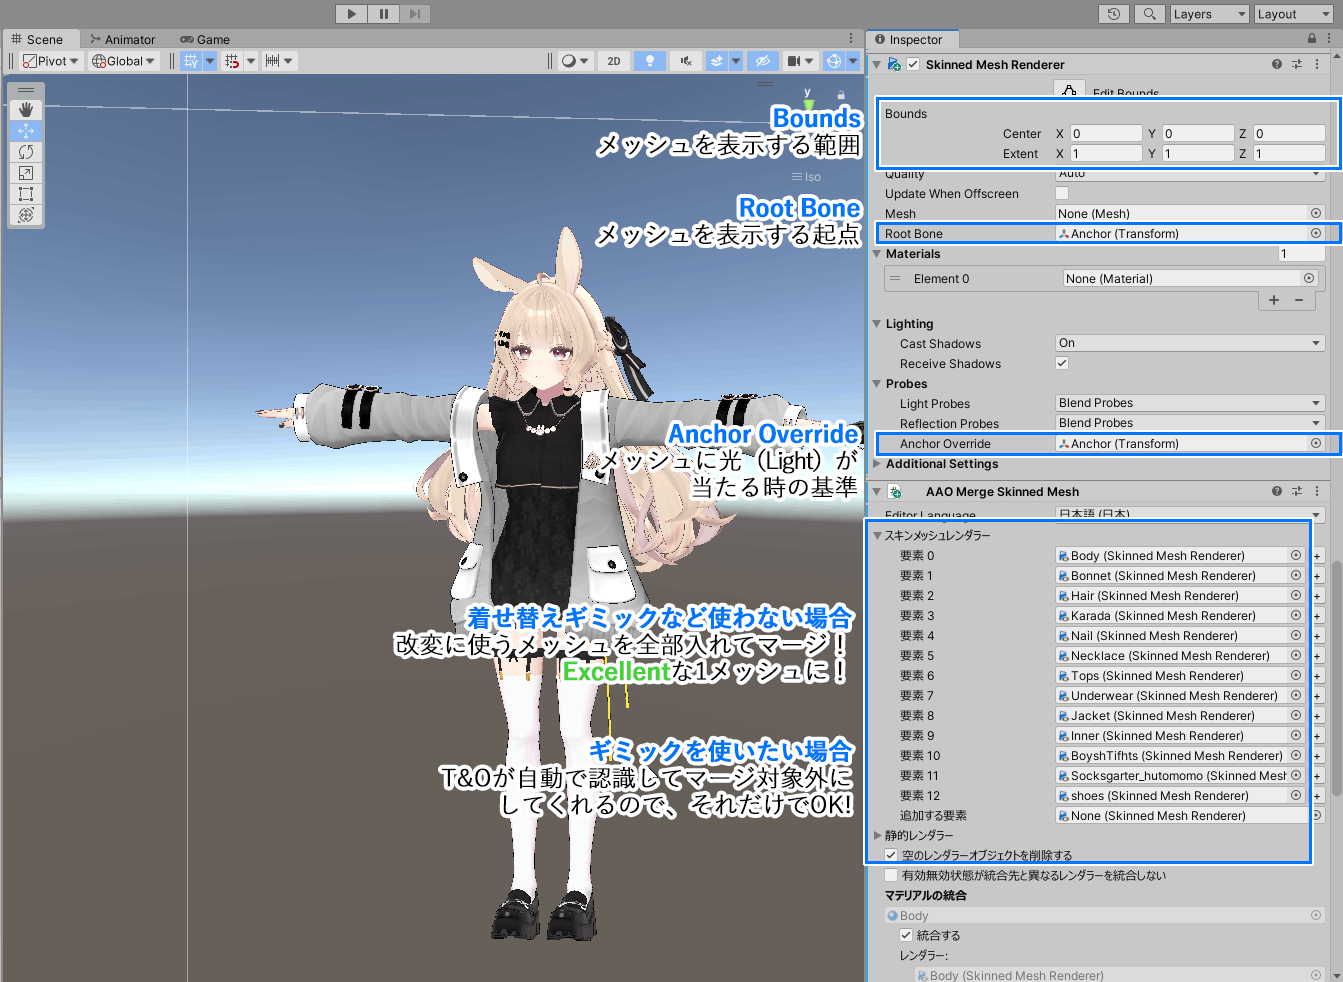The image size is (1343, 982).
Task: Open the Reflection Probes dropdown
Action: [1190, 423]
